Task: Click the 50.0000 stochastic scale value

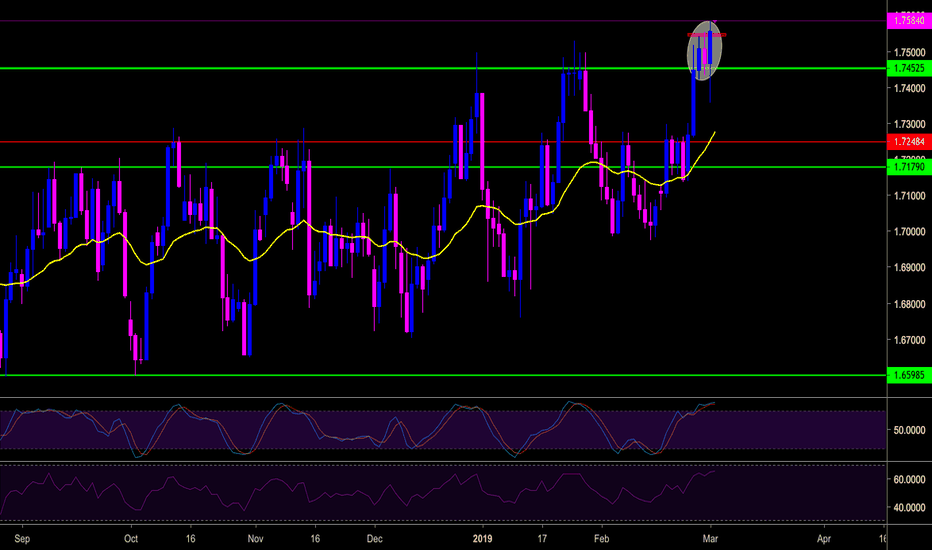Action: click(909, 430)
